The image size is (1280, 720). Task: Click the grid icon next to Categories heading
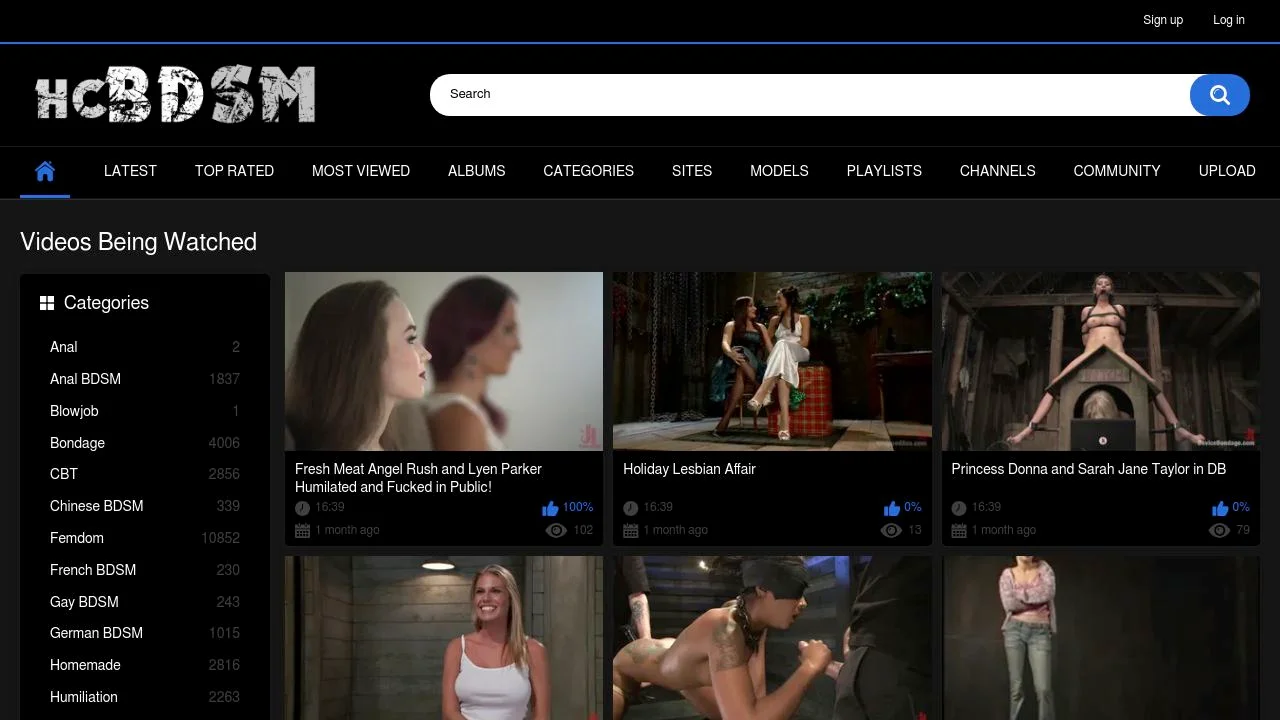coord(47,302)
